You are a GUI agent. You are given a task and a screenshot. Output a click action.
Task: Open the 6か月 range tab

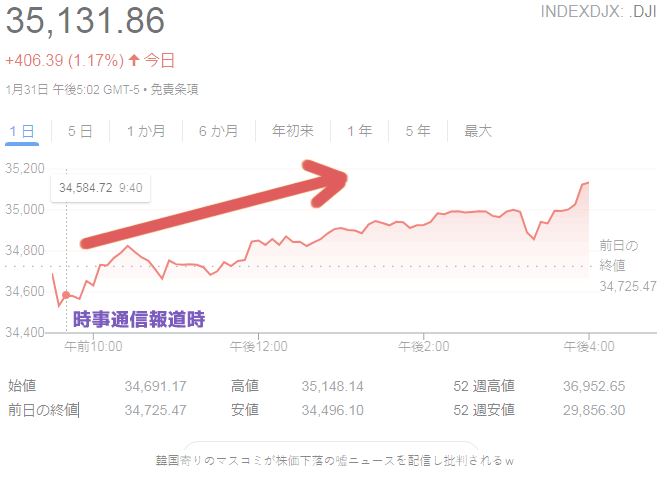[x=218, y=131]
